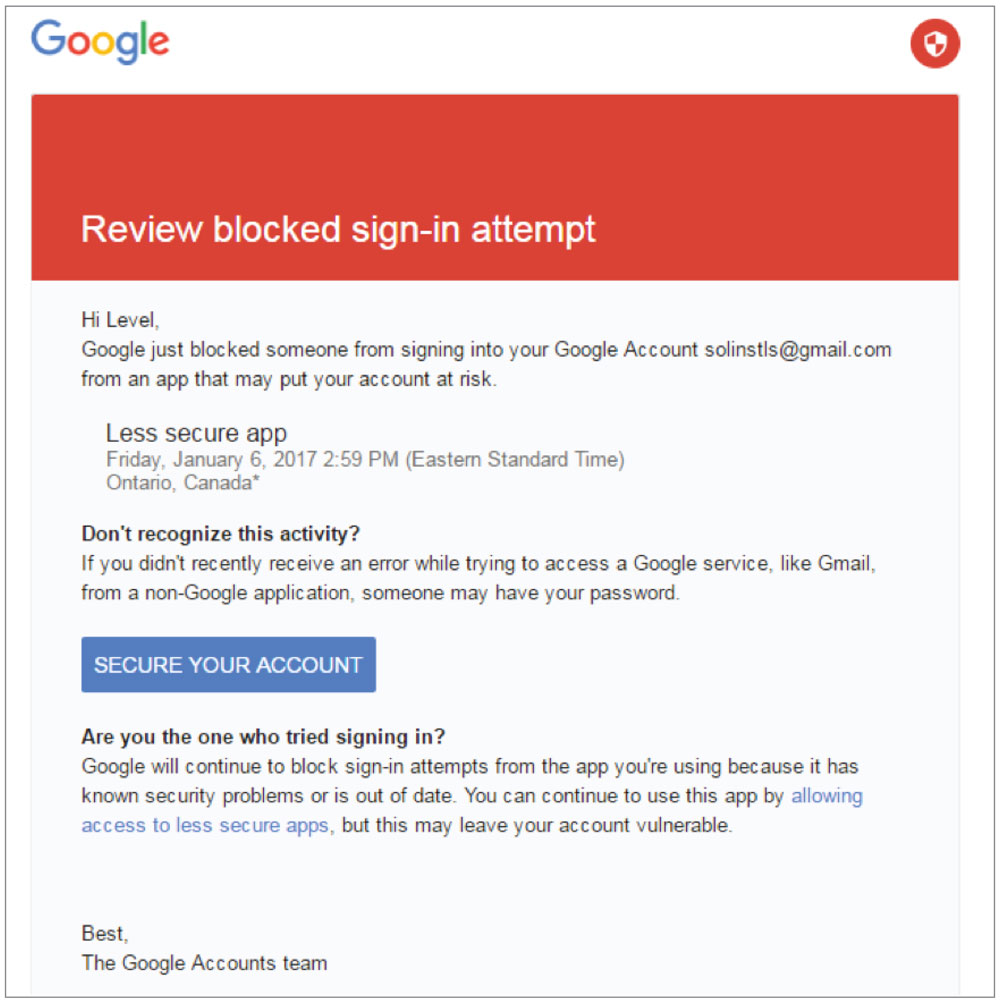Select the Are you the one who tried signing in heading
The height and width of the screenshot is (1002, 1000).
point(262,737)
